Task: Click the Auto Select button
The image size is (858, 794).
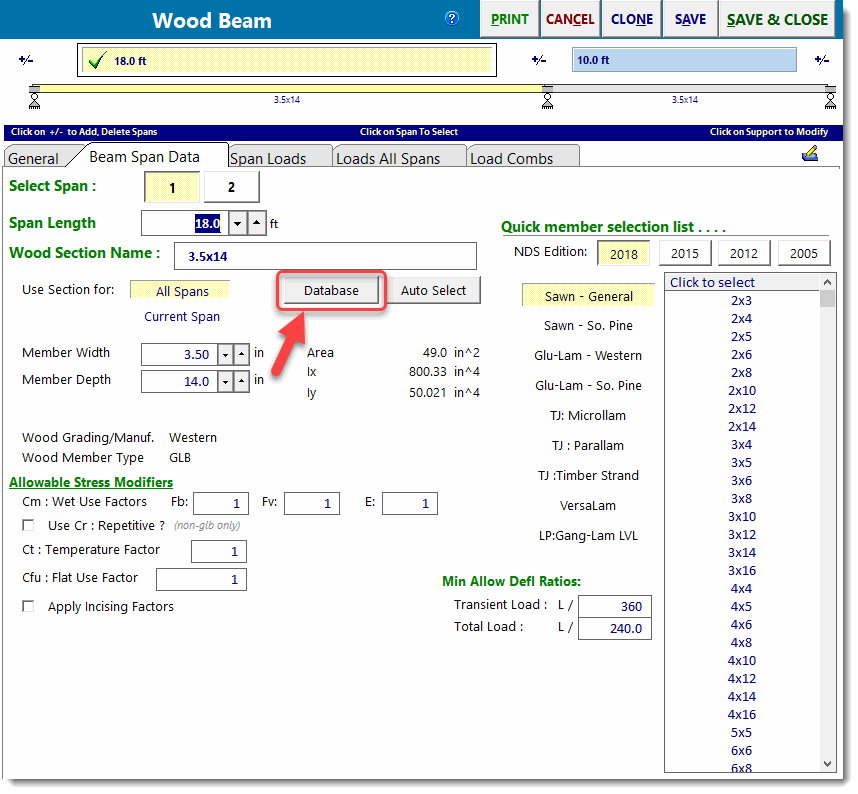Action: (x=434, y=290)
